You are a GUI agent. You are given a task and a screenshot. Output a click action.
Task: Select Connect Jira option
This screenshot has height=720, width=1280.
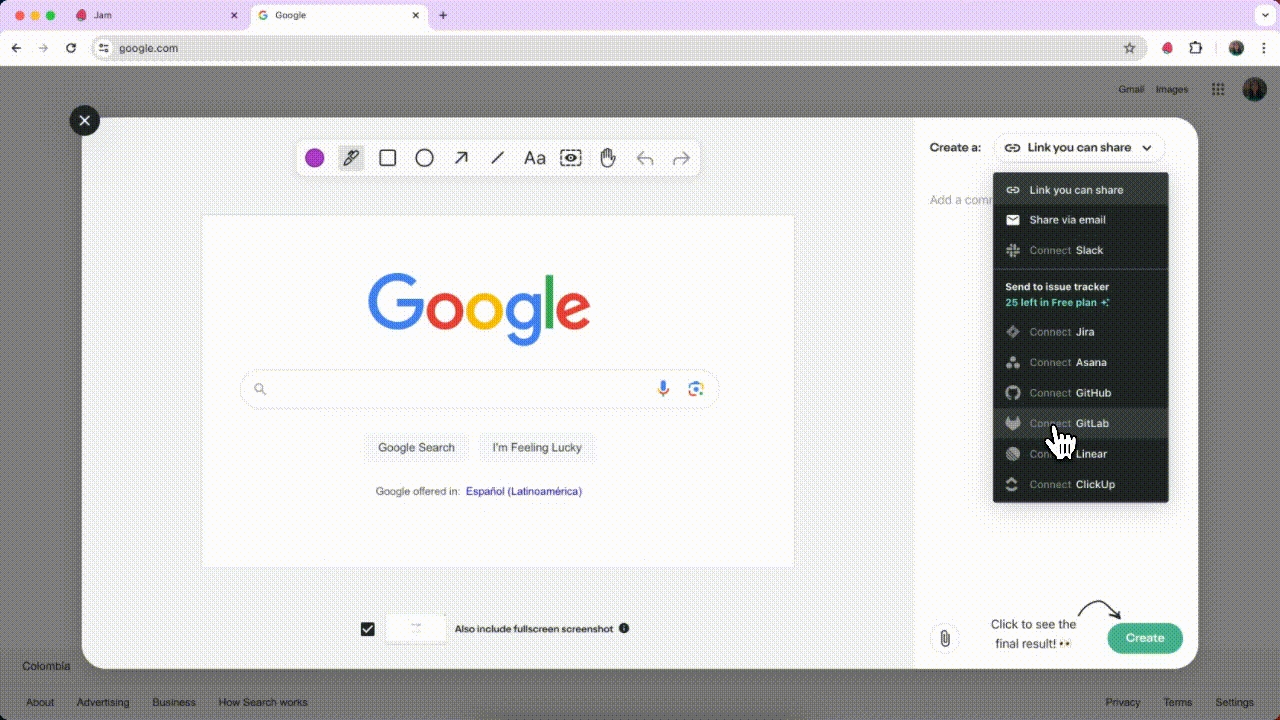1062,332
